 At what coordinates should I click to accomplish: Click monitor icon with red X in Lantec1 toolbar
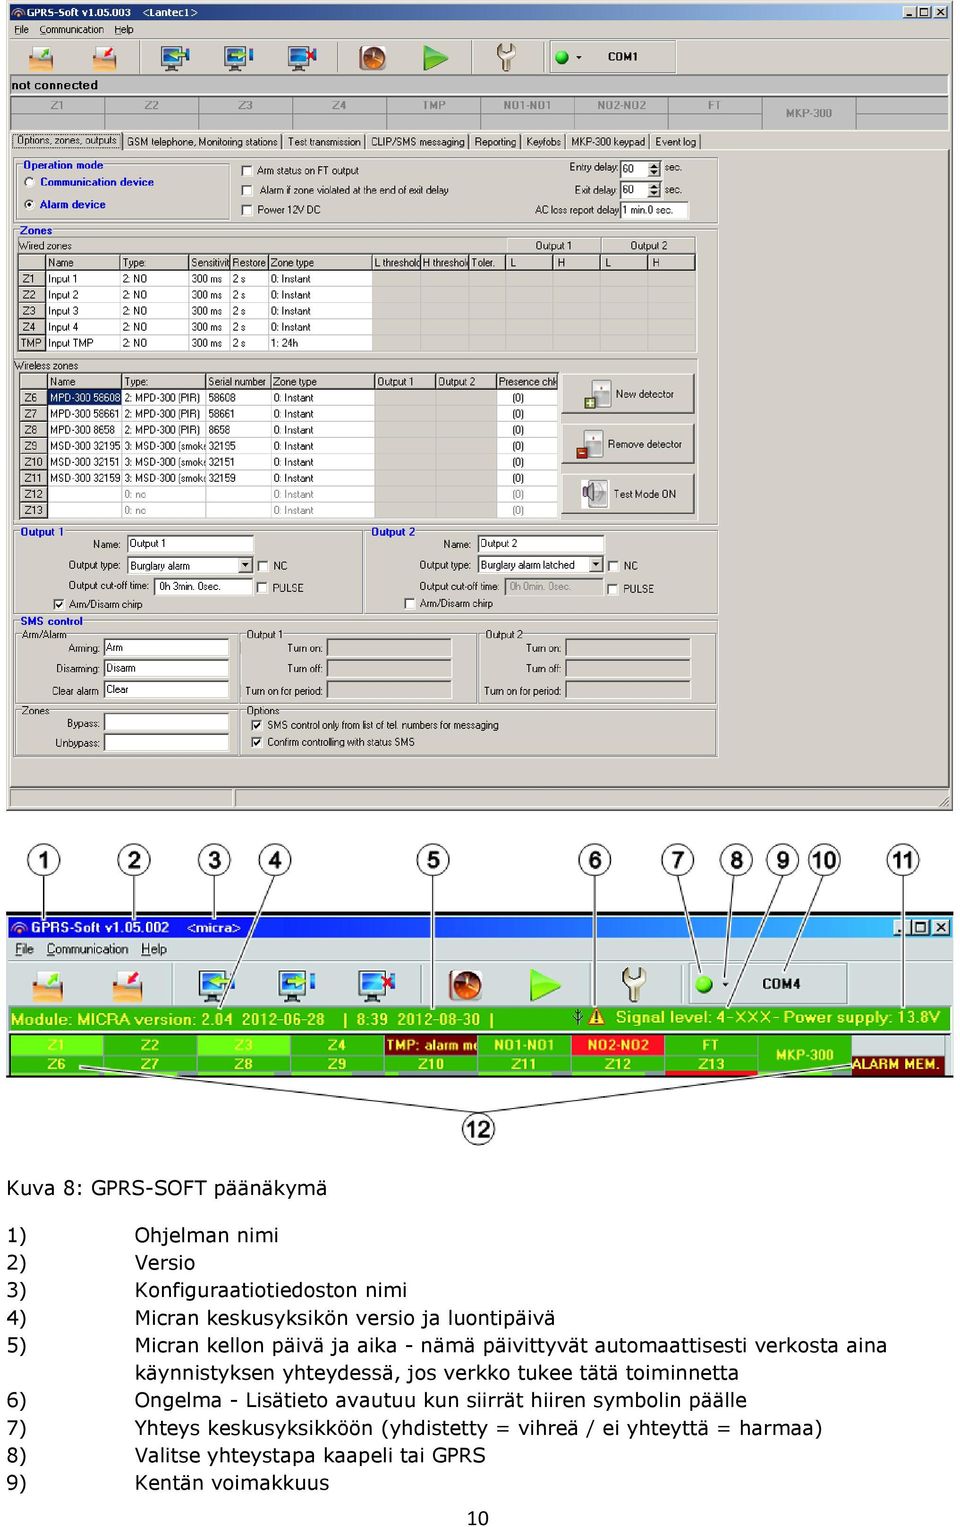point(302,58)
